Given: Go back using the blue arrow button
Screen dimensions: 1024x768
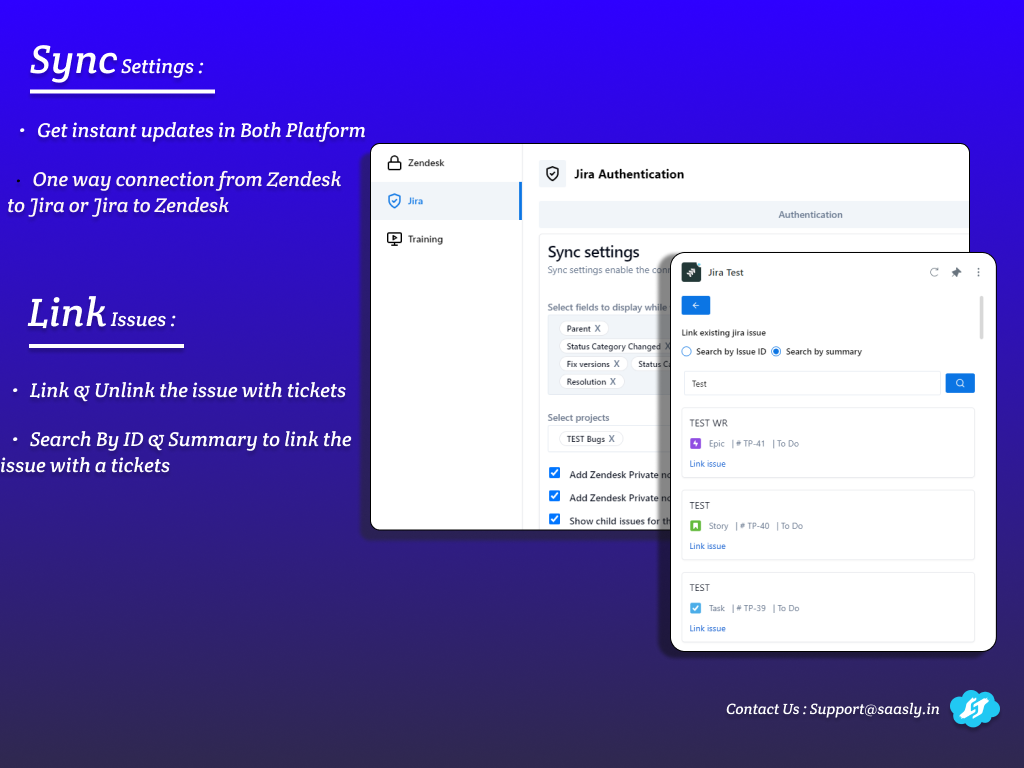Looking at the screenshot, I should 695,306.
